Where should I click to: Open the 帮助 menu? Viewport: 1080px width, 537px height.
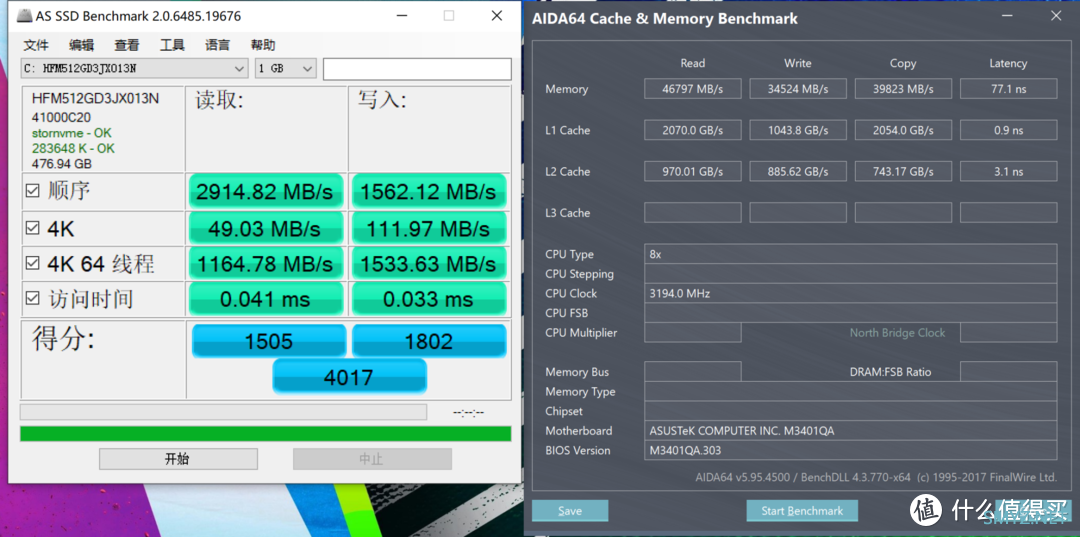coord(263,45)
